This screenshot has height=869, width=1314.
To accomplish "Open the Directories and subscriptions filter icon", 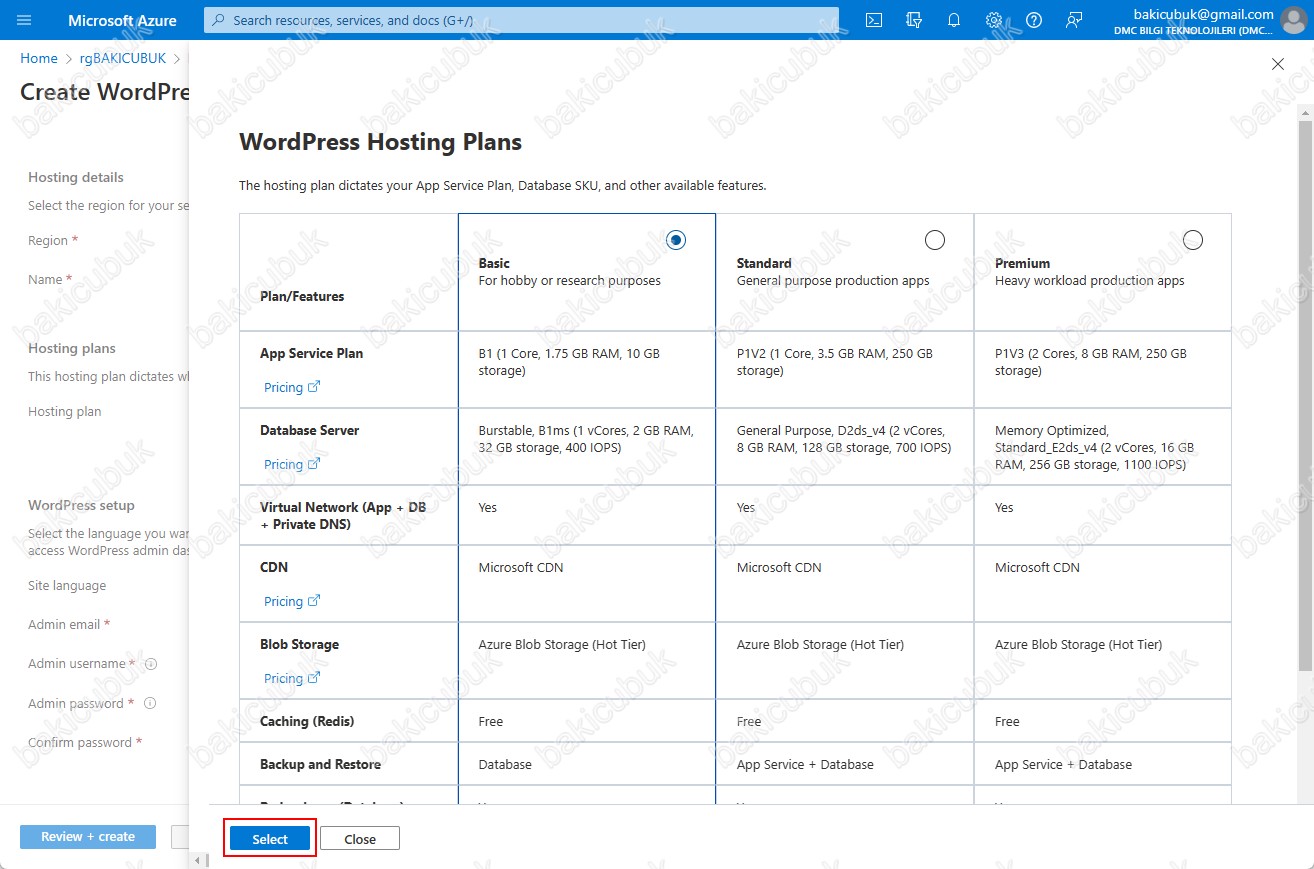I will point(914,20).
